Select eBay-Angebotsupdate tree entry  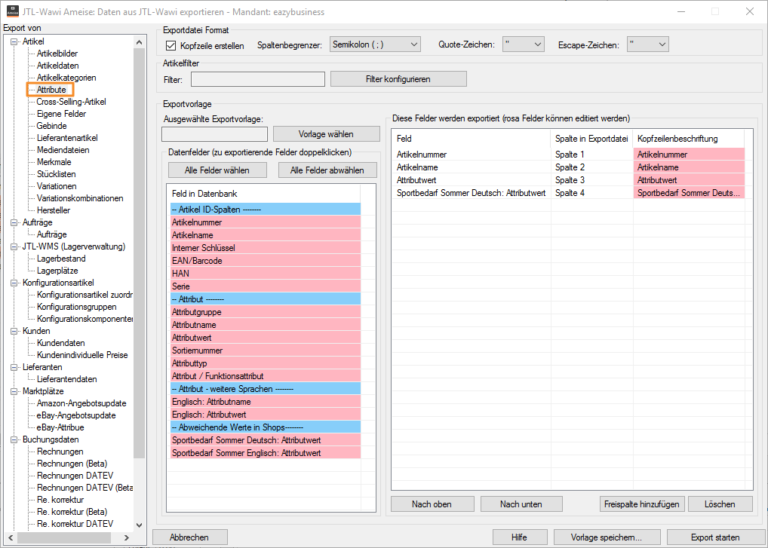pos(76,415)
